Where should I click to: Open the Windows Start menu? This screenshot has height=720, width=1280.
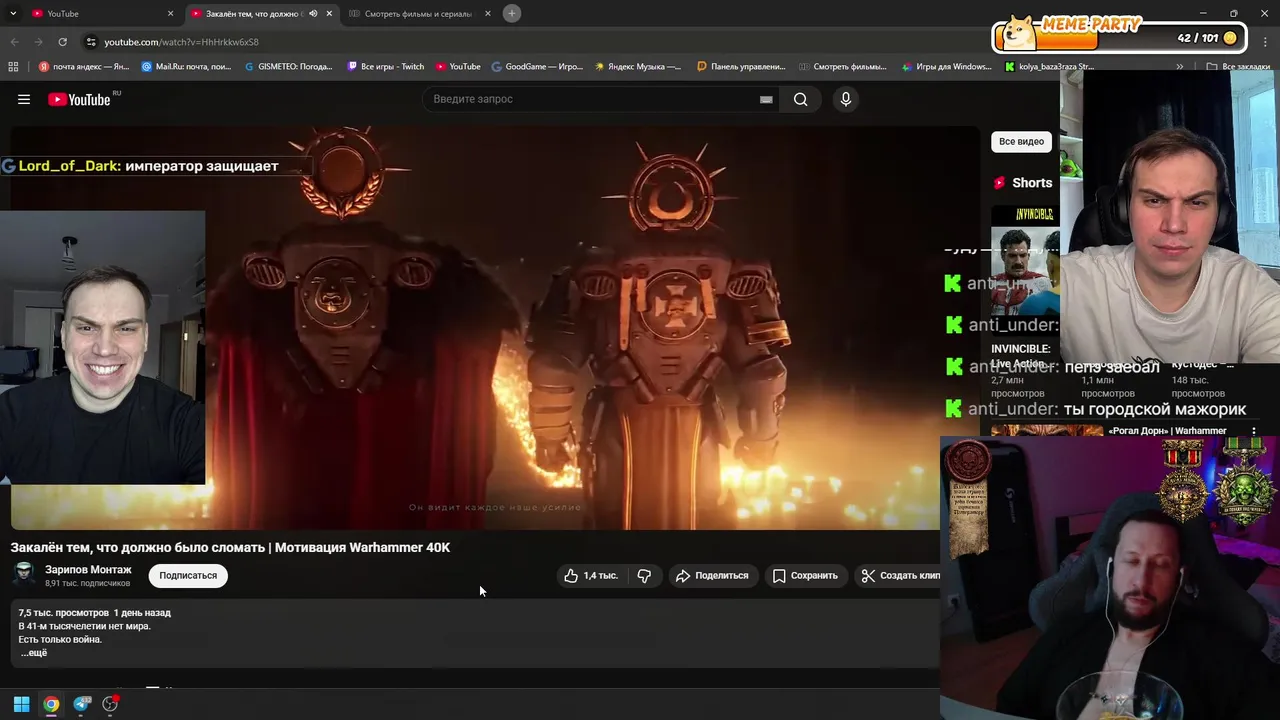pos(21,704)
